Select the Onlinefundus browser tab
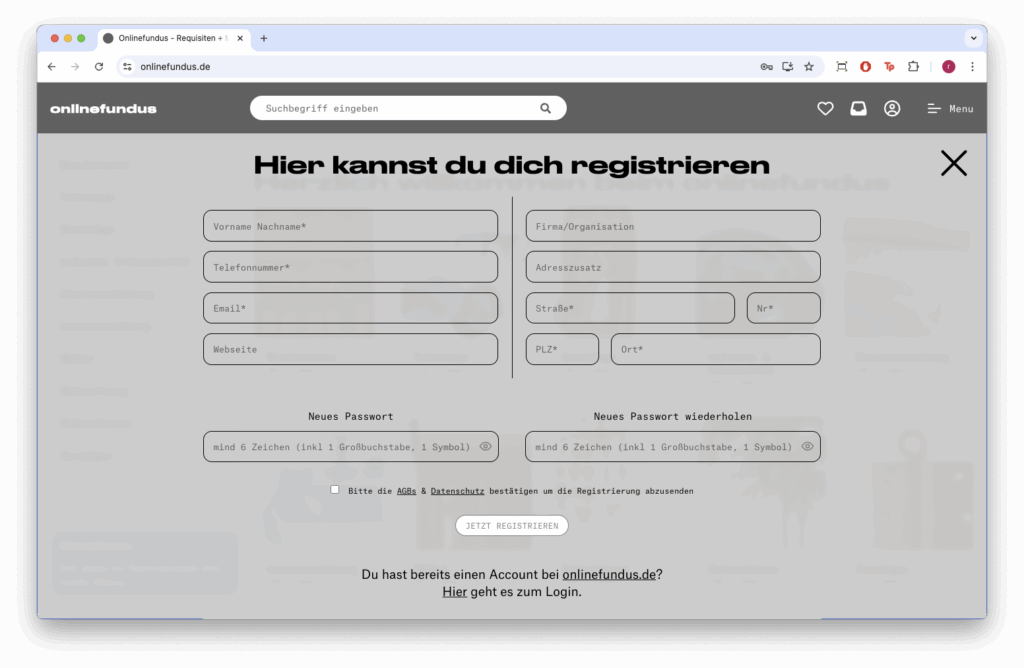 (x=170, y=38)
